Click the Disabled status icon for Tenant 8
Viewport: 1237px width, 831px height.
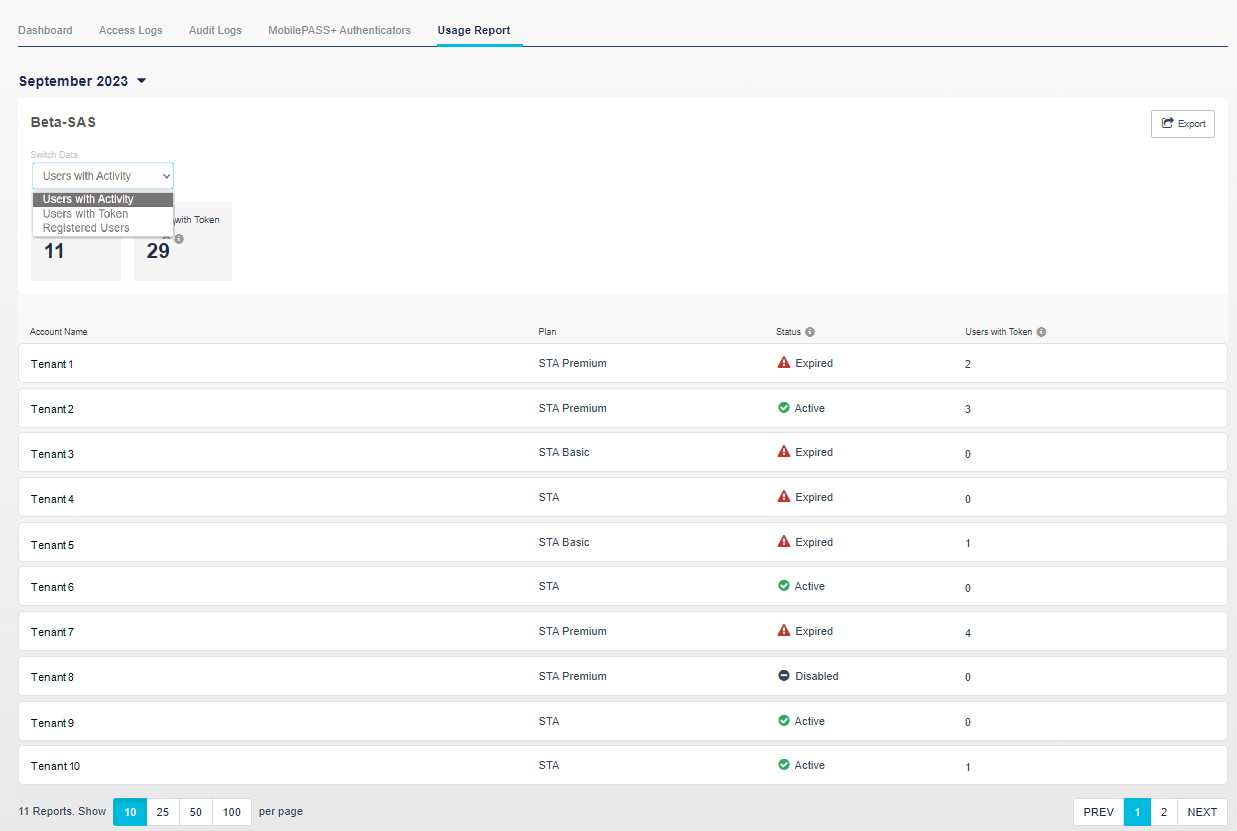(784, 676)
